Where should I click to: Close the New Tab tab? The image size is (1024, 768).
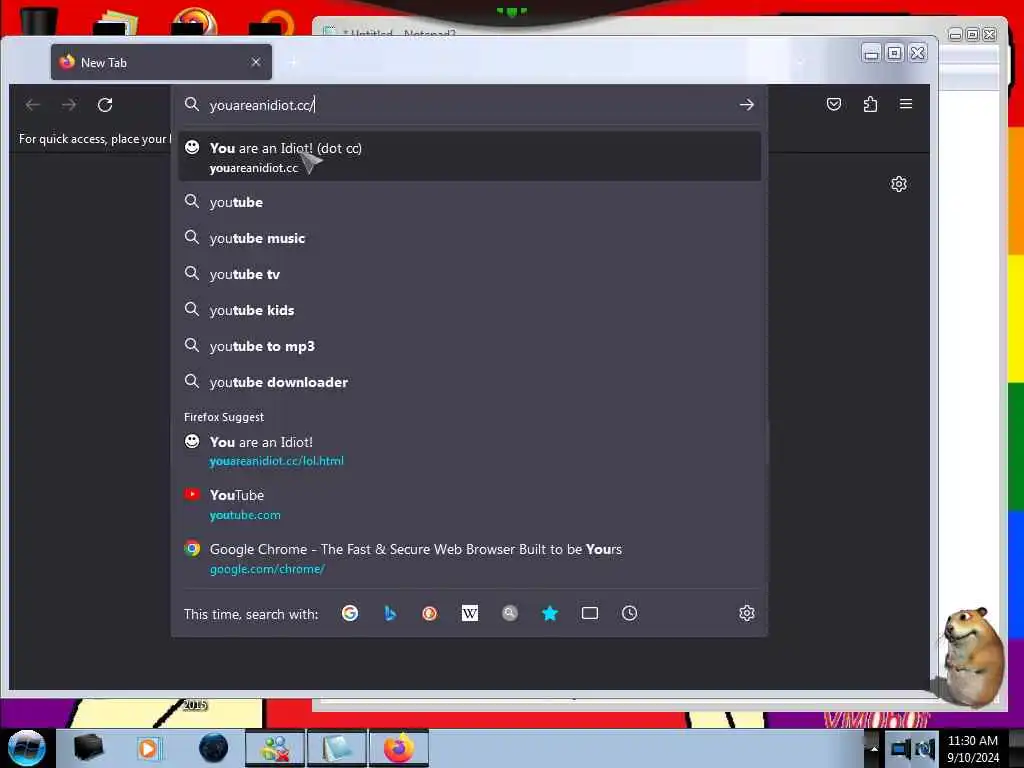point(256,62)
